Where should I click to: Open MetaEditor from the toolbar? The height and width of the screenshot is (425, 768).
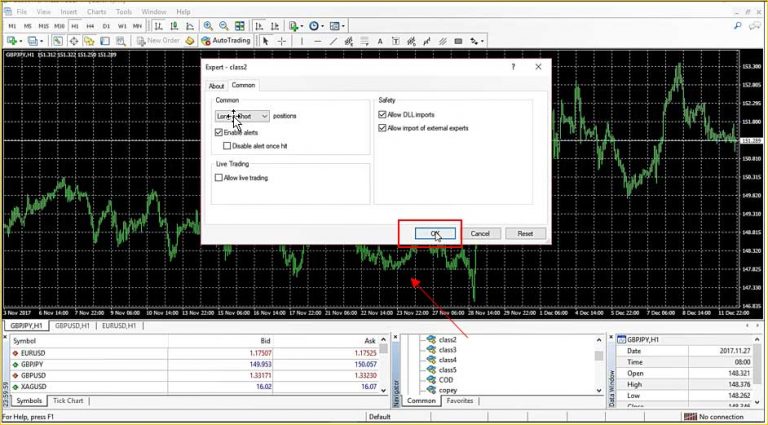(x=190, y=41)
